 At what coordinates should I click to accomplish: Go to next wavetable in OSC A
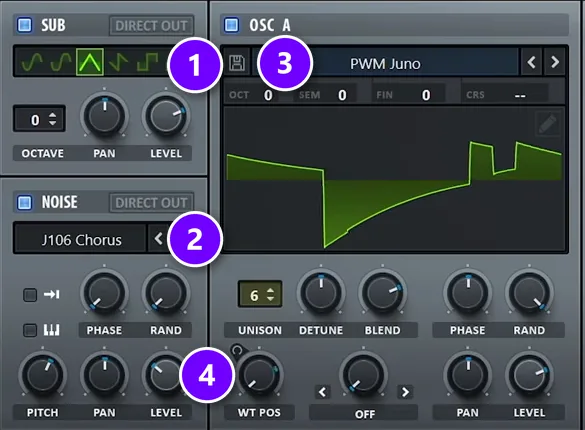tap(555, 62)
